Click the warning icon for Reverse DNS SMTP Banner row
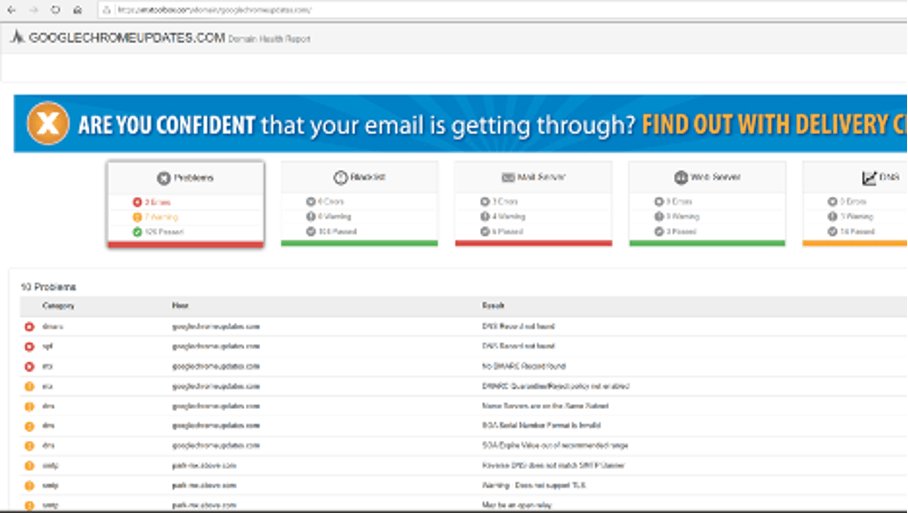This screenshot has width=908, height=514. coord(29,465)
